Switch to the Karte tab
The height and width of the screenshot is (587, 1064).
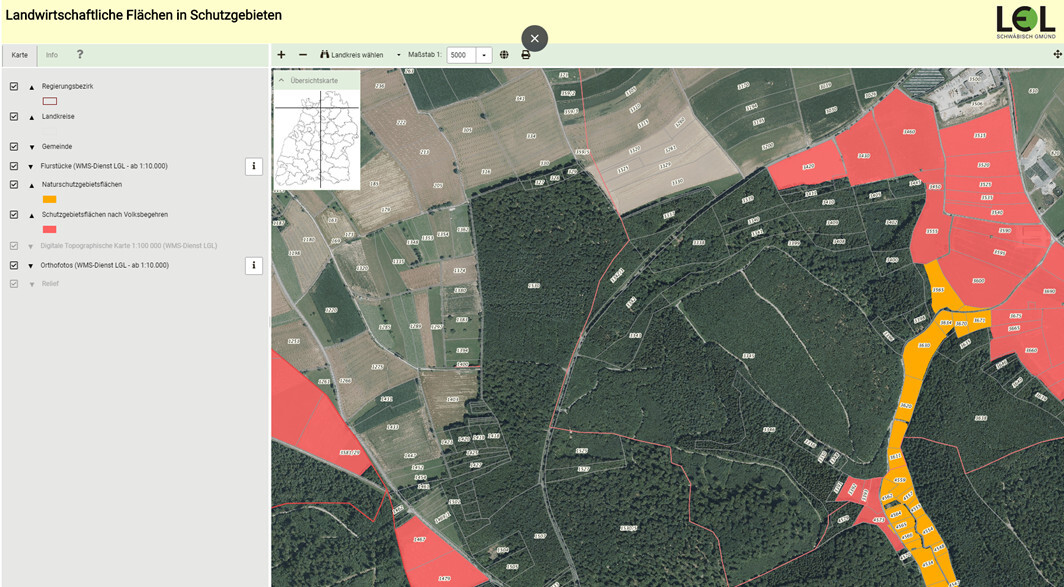coord(19,55)
